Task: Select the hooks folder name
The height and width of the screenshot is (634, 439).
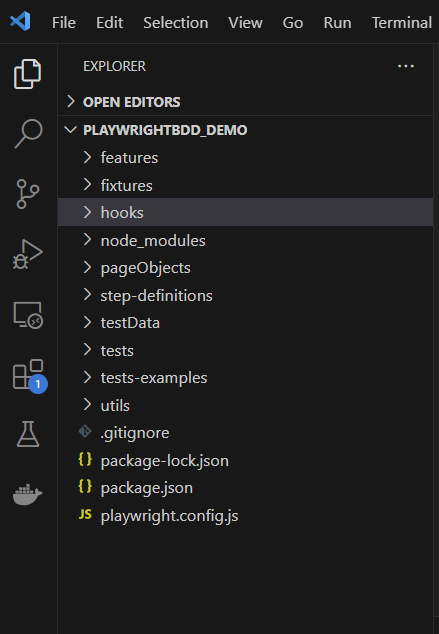Action: coord(122,213)
